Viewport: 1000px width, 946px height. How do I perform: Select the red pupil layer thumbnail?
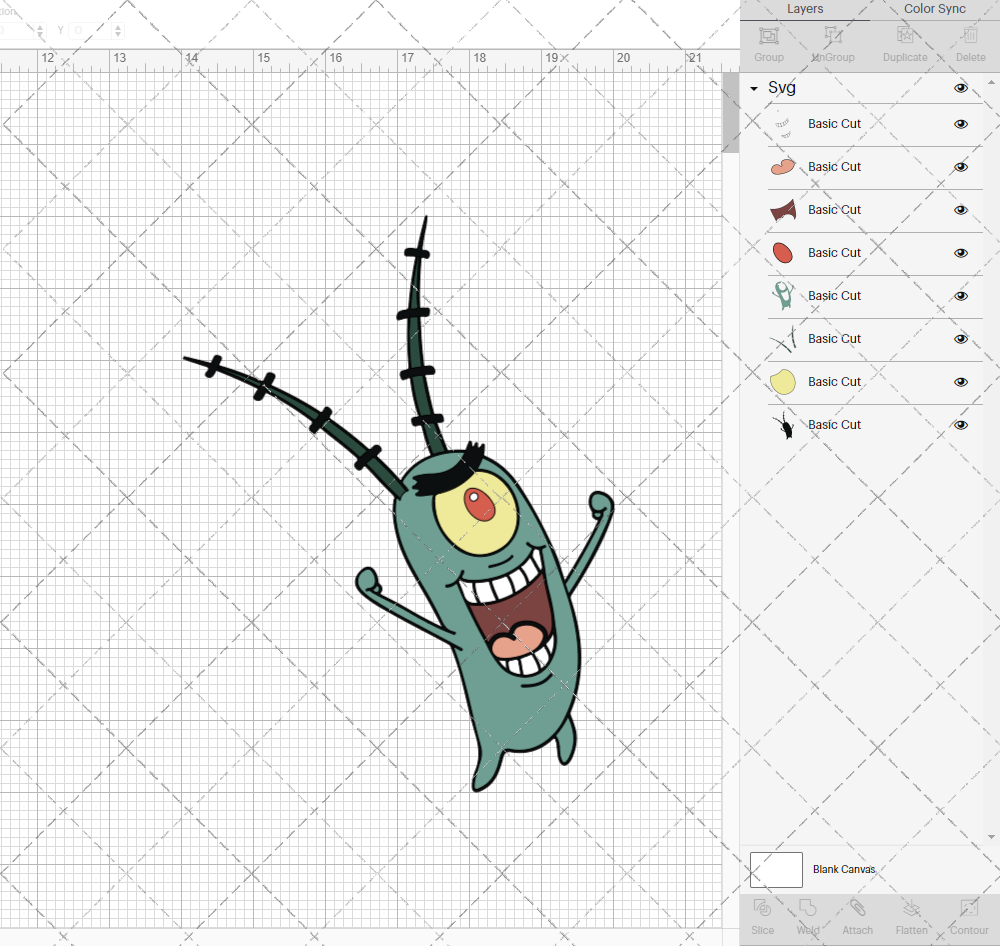[x=783, y=253]
